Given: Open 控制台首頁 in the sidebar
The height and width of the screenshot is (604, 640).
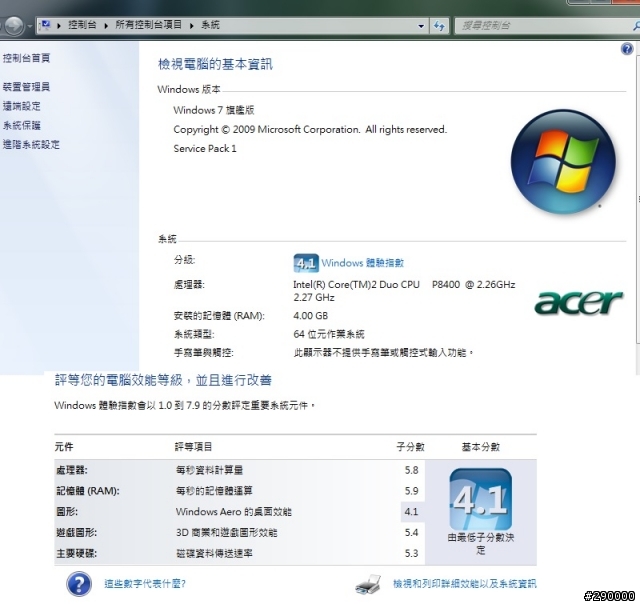Looking at the screenshot, I should [27, 58].
